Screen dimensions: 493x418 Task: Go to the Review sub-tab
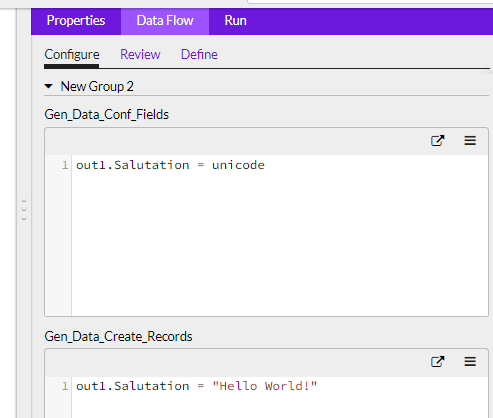click(140, 54)
